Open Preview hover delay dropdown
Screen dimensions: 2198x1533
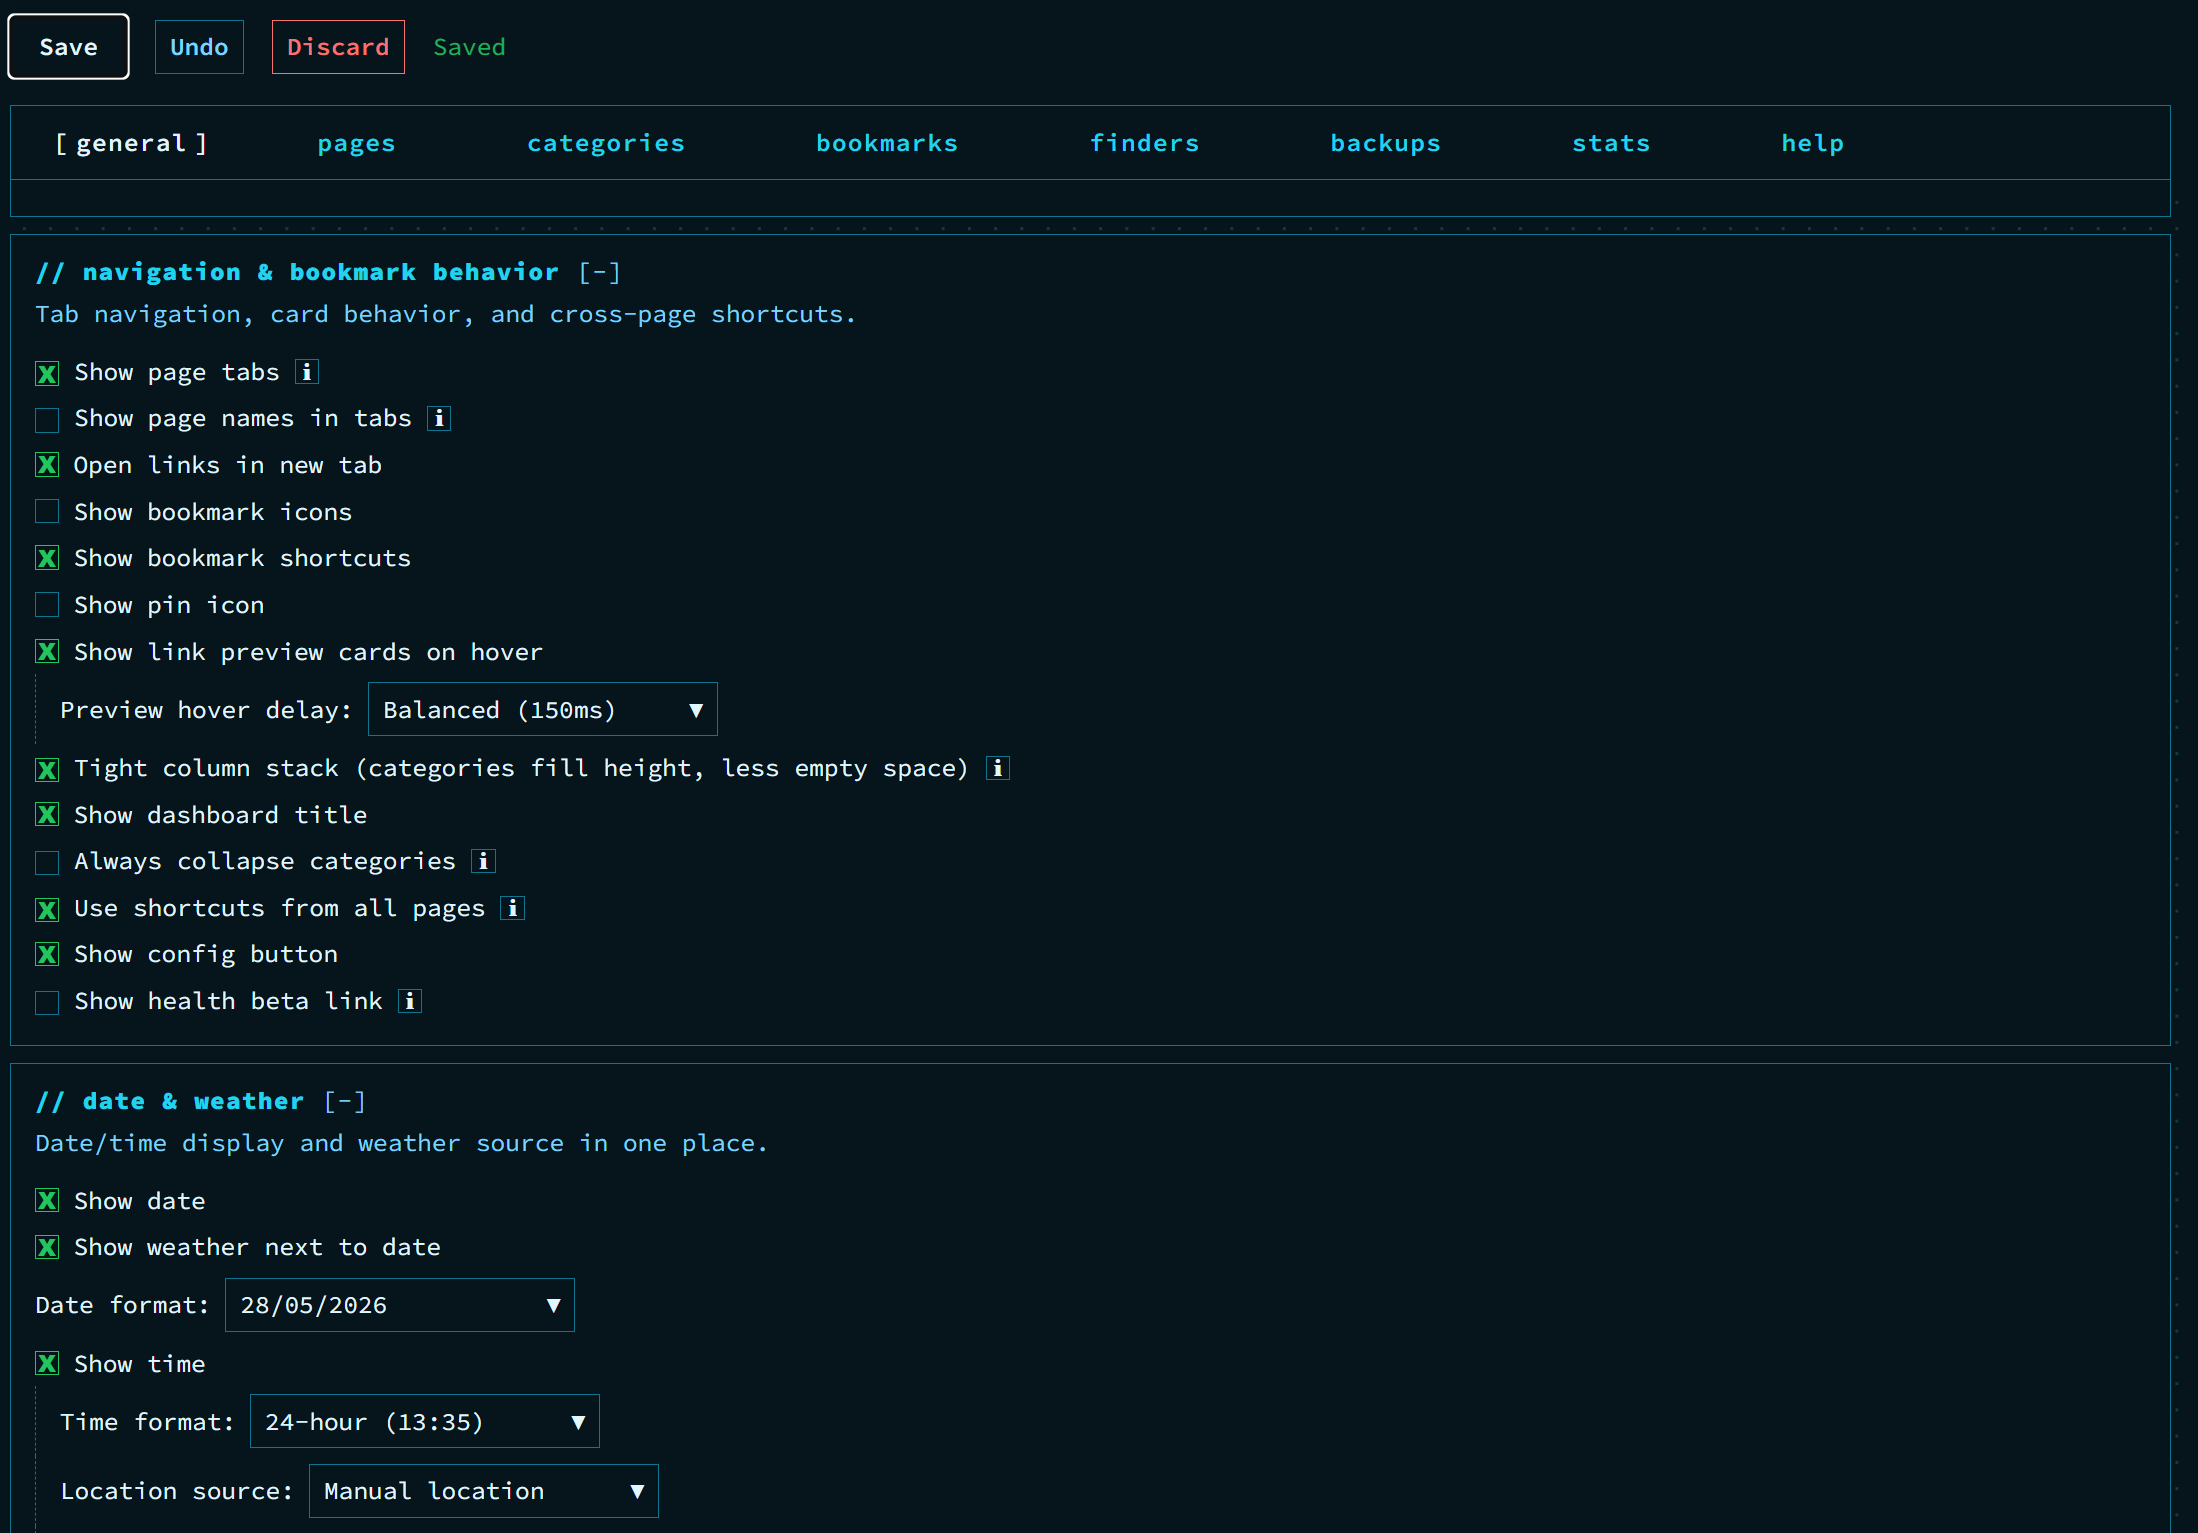pos(543,710)
